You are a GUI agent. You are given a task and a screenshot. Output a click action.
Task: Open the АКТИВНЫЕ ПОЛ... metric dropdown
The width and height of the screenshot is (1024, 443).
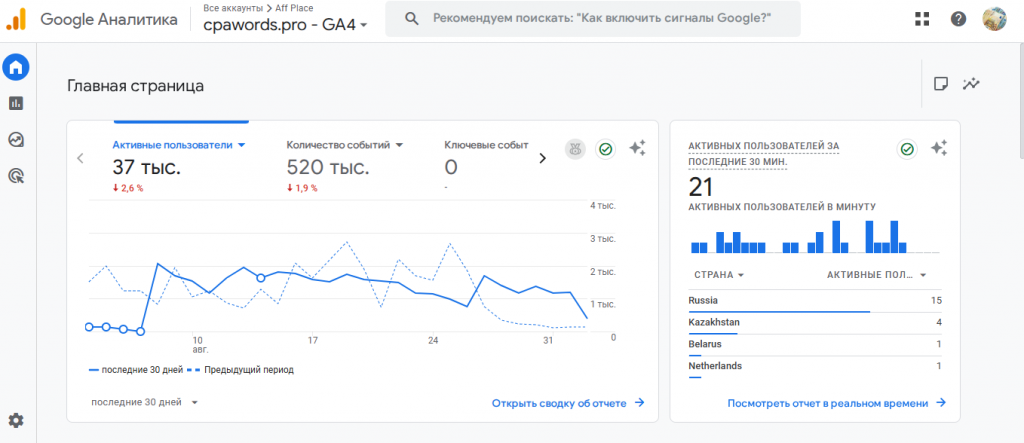(876, 275)
